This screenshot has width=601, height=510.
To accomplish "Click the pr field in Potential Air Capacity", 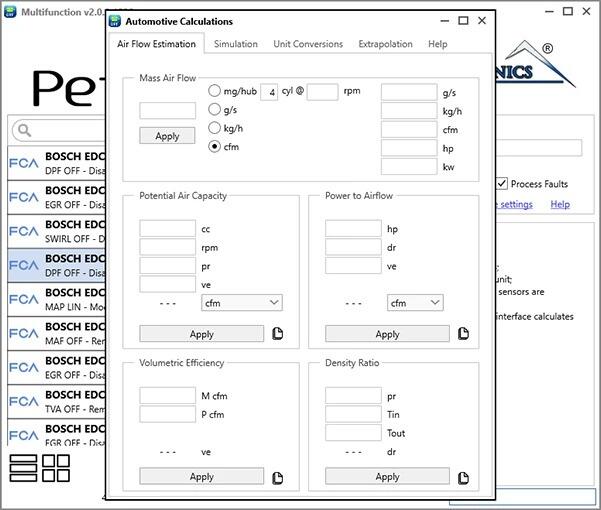I will tap(167, 266).
